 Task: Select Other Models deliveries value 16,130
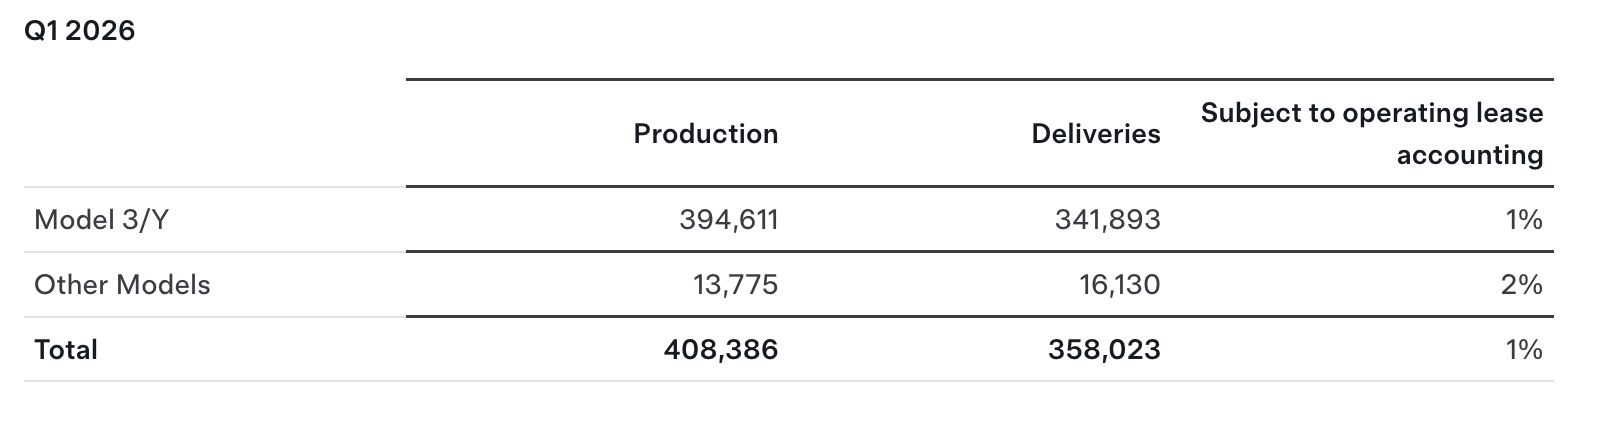pyautogui.click(x=1120, y=285)
